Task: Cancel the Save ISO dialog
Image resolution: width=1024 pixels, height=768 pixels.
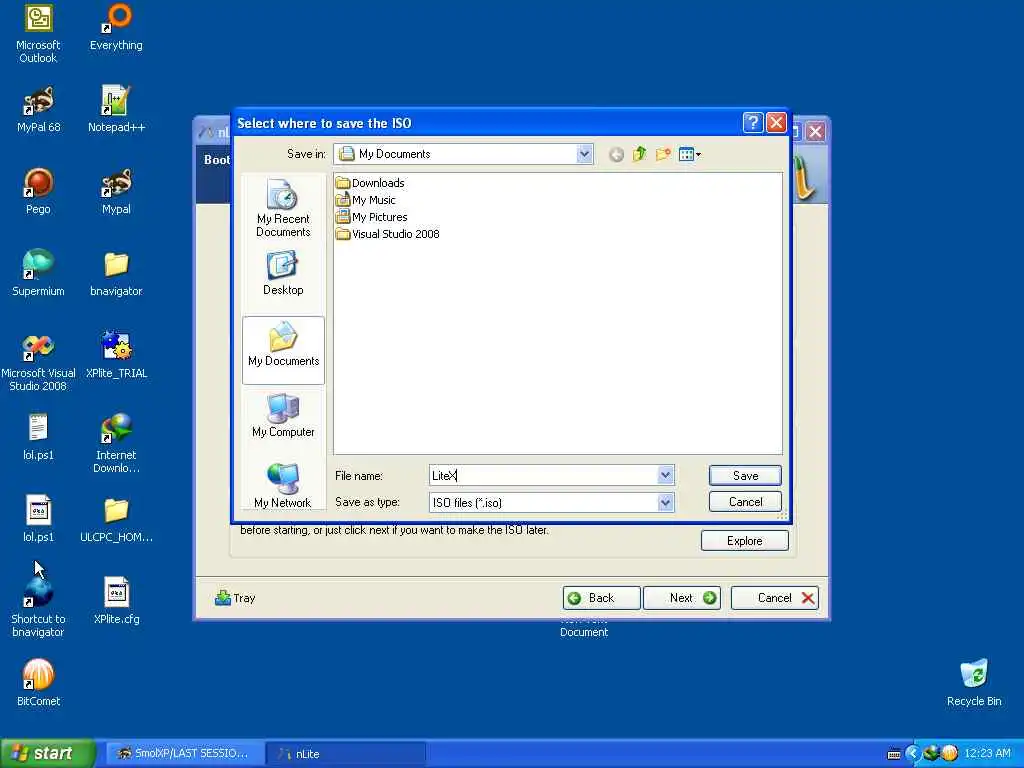Action: pos(745,502)
